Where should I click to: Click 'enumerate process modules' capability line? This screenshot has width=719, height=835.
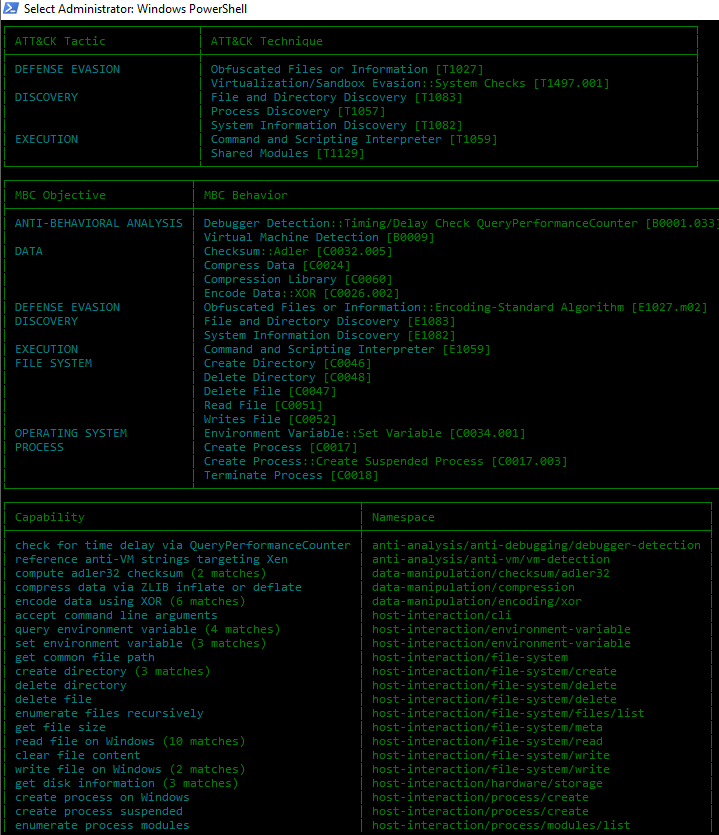102,825
